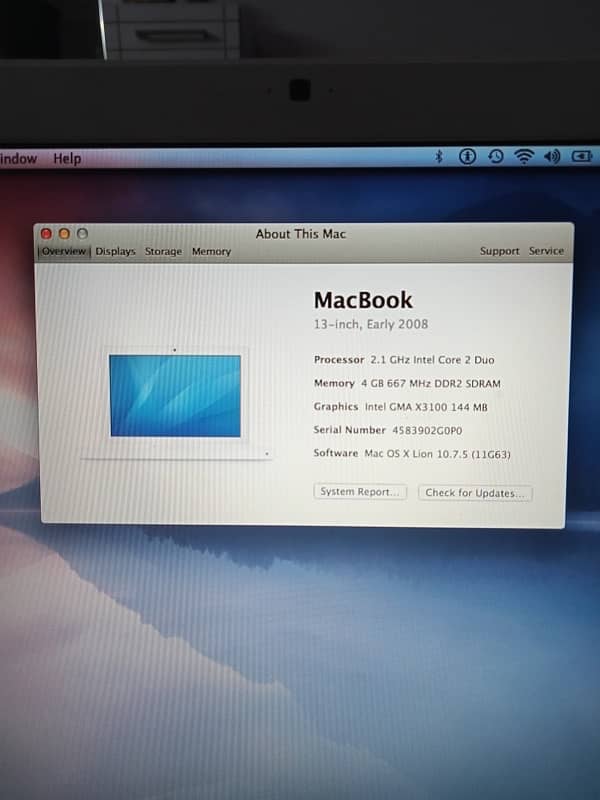The width and height of the screenshot is (600, 800).
Task: Open the Support link
Action: click(499, 251)
